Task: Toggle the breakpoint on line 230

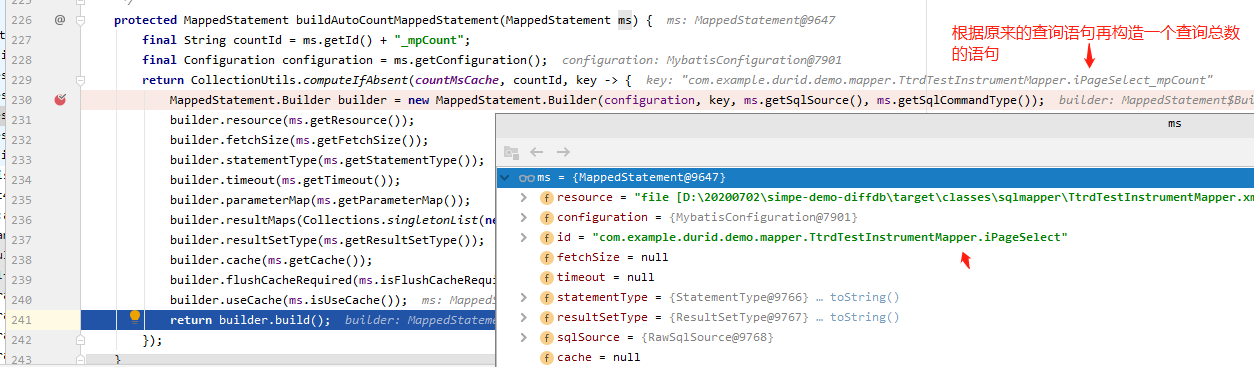Action: [60, 100]
